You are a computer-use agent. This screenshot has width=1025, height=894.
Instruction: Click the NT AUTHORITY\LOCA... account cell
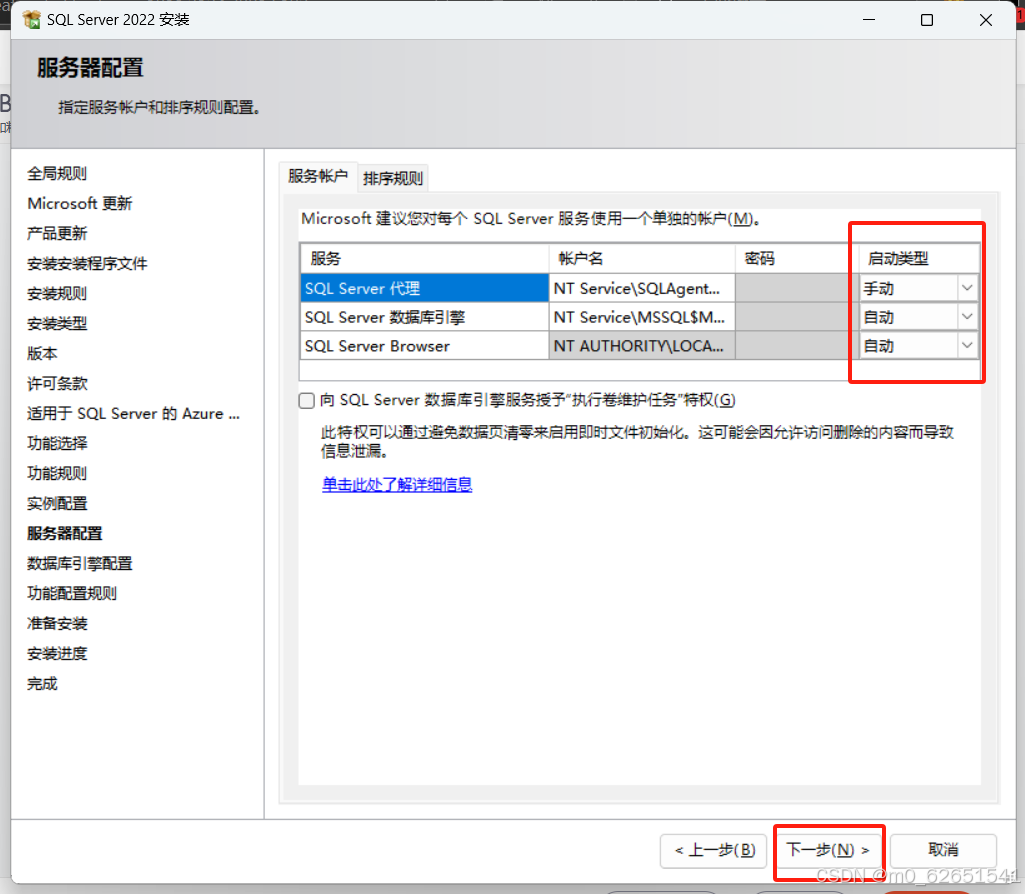point(642,346)
